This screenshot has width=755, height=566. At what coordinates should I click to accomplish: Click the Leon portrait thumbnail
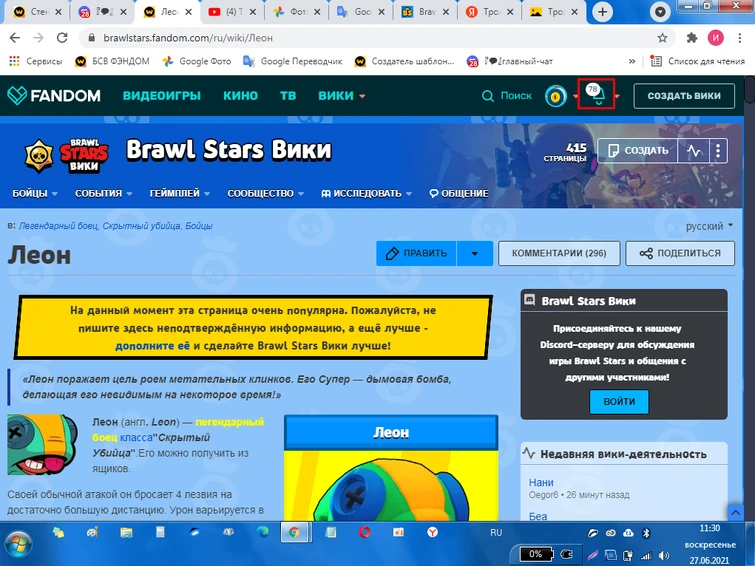[x=42, y=444]
